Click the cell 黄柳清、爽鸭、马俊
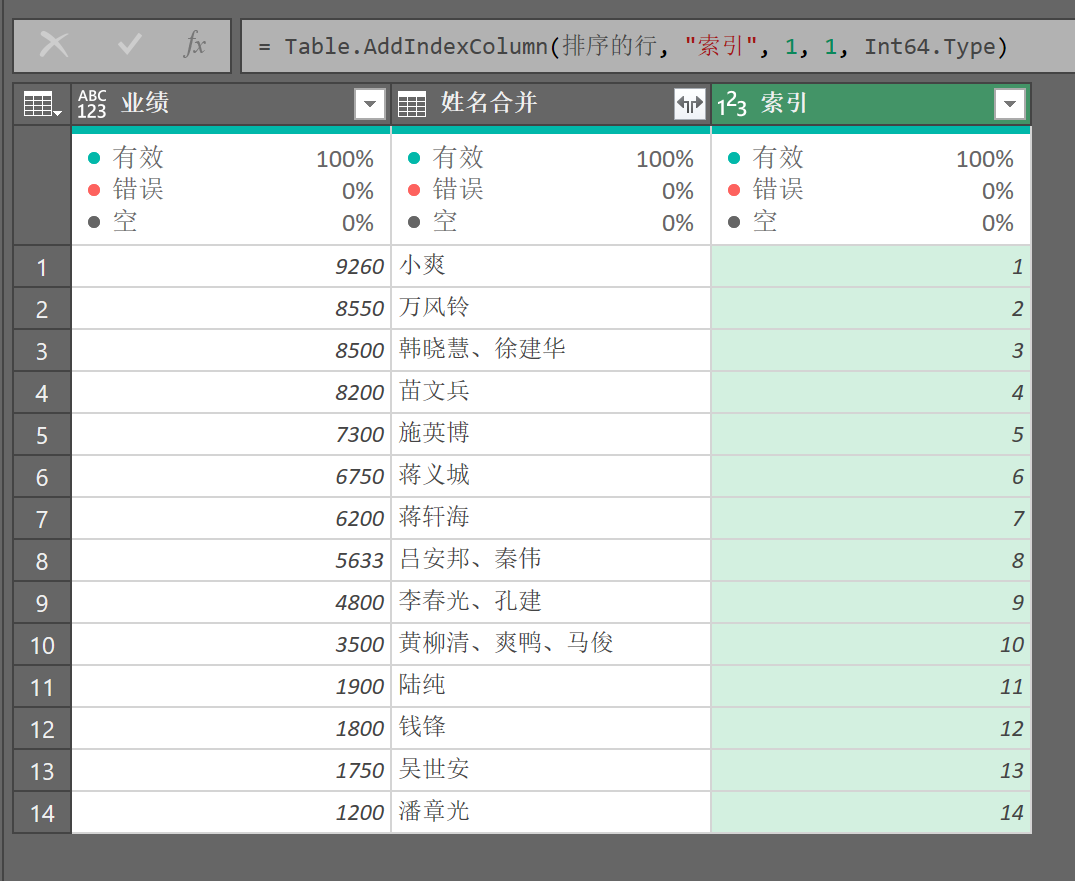Screen dimensions: 1075x881 click(x=551, y=644)
